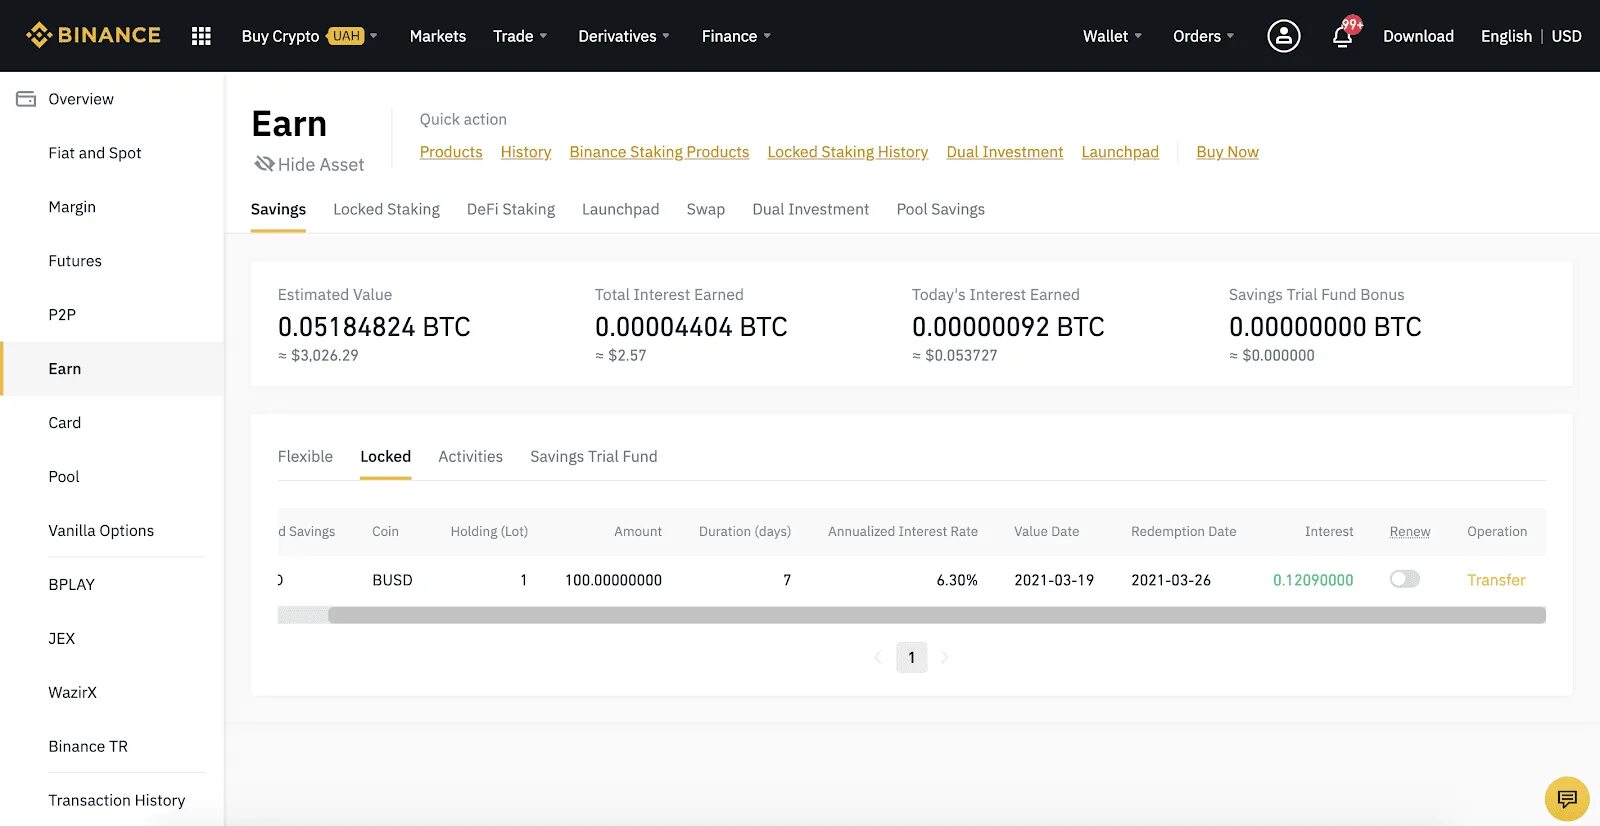
Task: Go to next page arrow
Action: [945, 657]
